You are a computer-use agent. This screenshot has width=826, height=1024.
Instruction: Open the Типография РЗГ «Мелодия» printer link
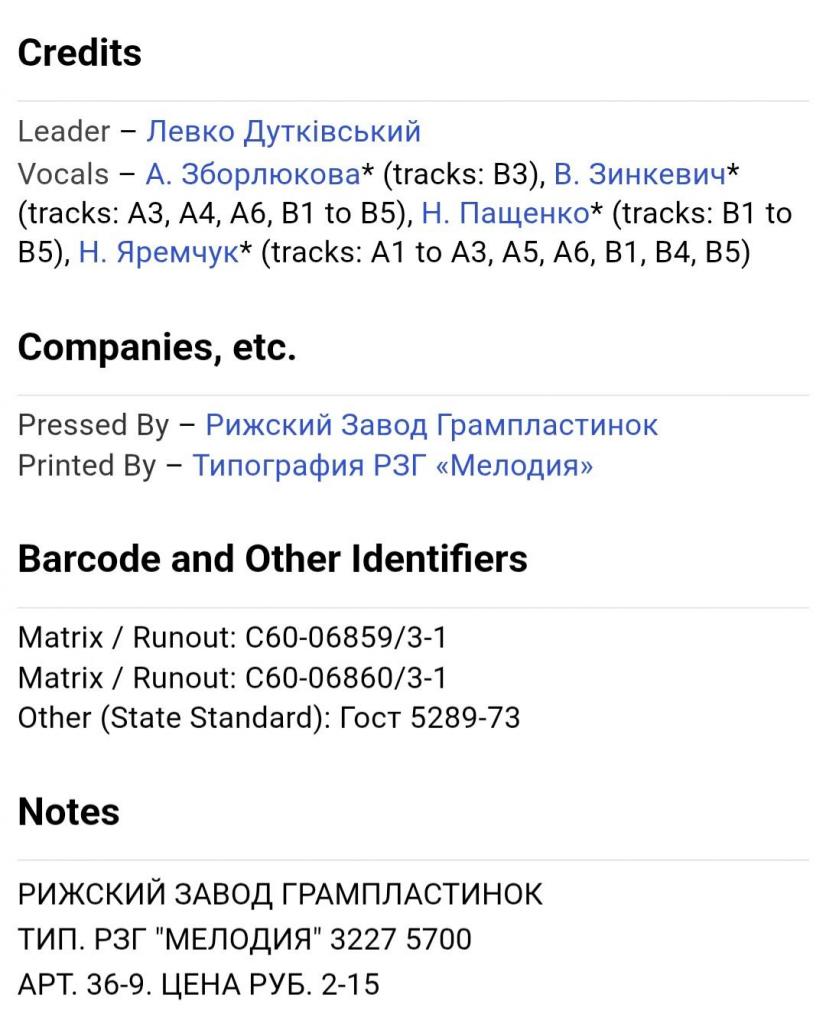392,466
